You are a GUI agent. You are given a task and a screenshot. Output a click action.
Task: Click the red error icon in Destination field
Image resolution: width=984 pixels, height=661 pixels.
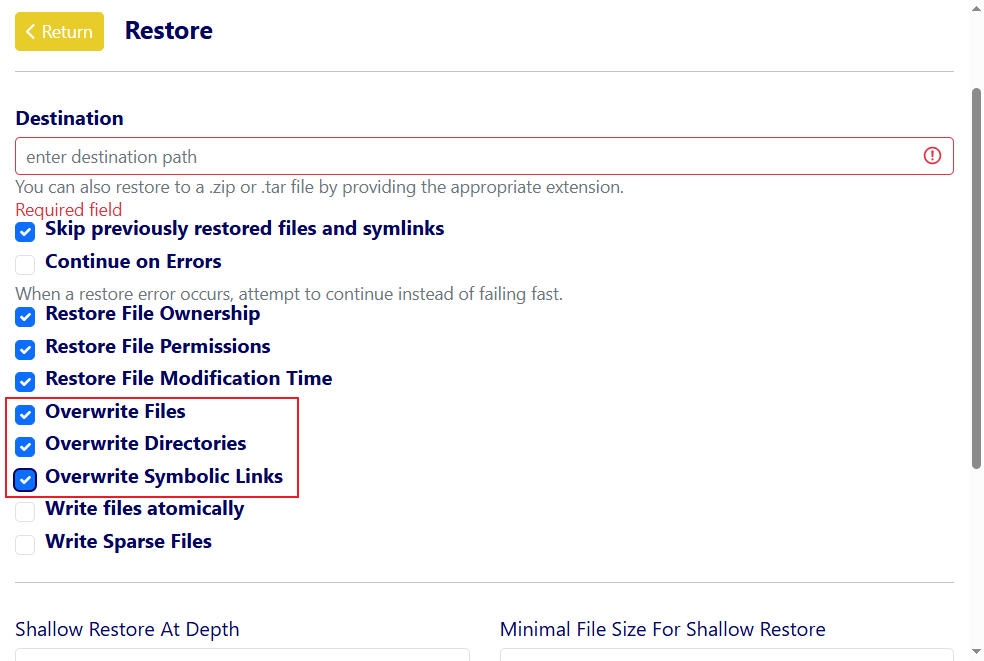(x=932, y=156)
